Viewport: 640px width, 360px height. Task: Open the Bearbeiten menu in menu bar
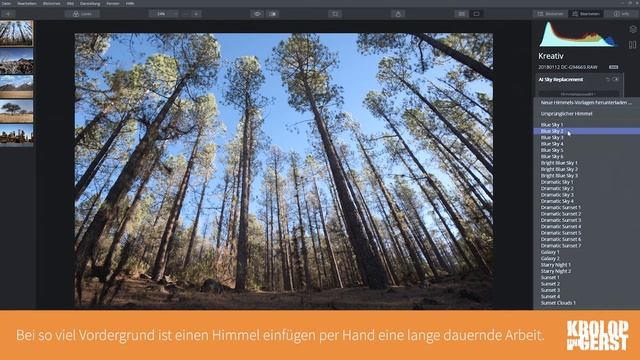tap(27, 3)
